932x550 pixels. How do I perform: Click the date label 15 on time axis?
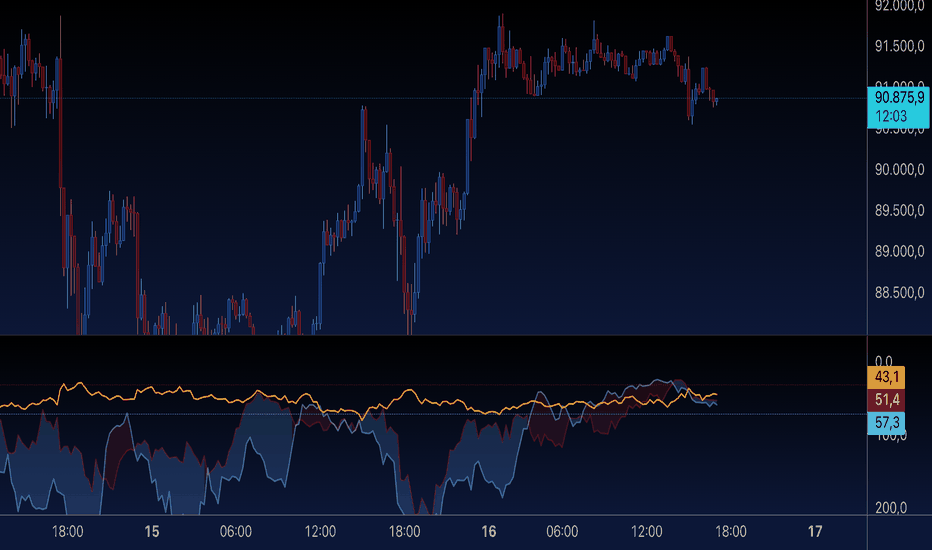pyautogui.click(x=152, y=532)
